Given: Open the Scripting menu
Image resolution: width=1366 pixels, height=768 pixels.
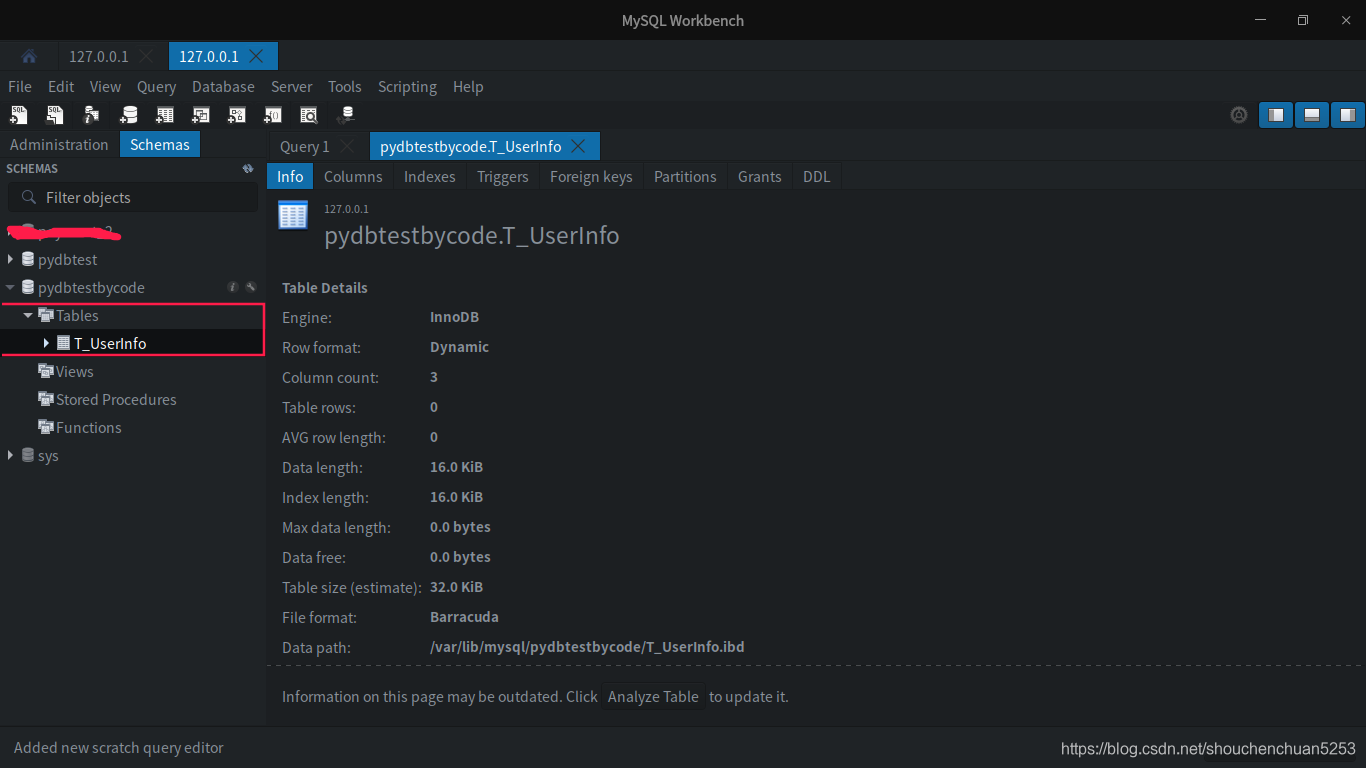Looking at the screenshot, I should (x=407, y=87).
